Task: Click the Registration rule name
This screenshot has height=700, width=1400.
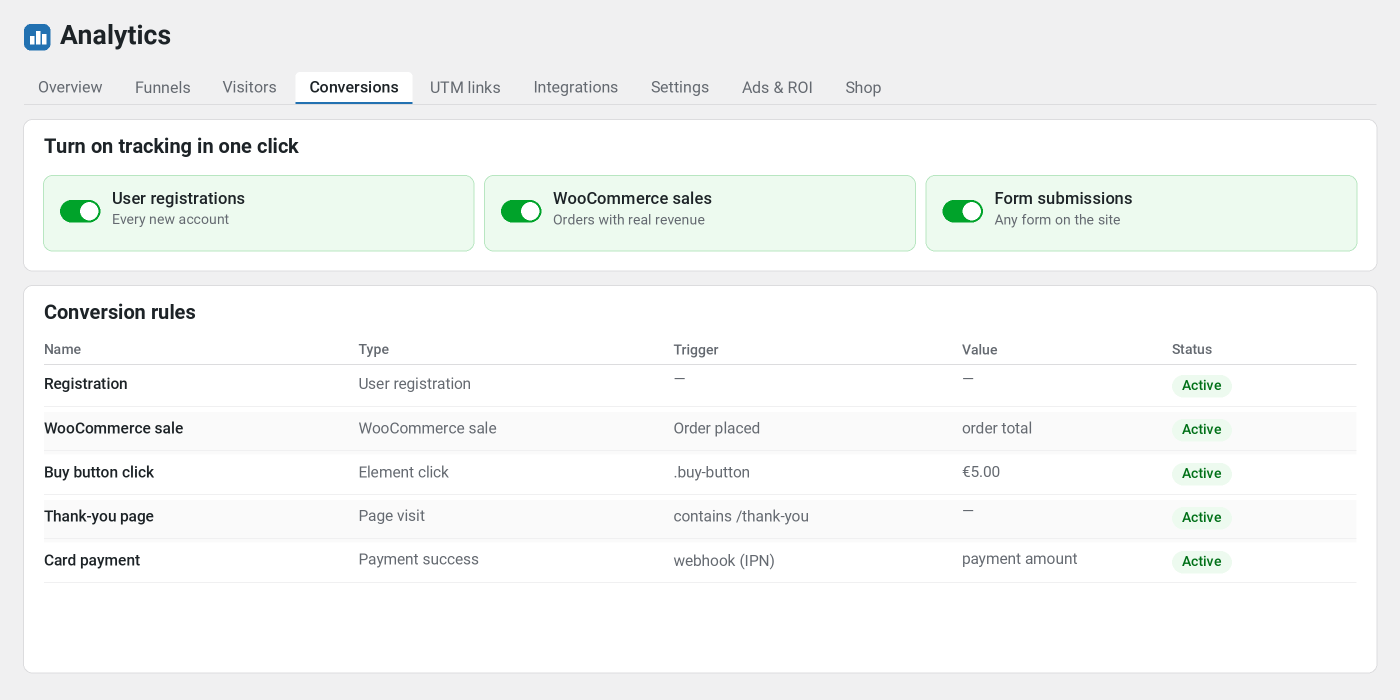Action: pyautogui.click(x=86, y=384)
